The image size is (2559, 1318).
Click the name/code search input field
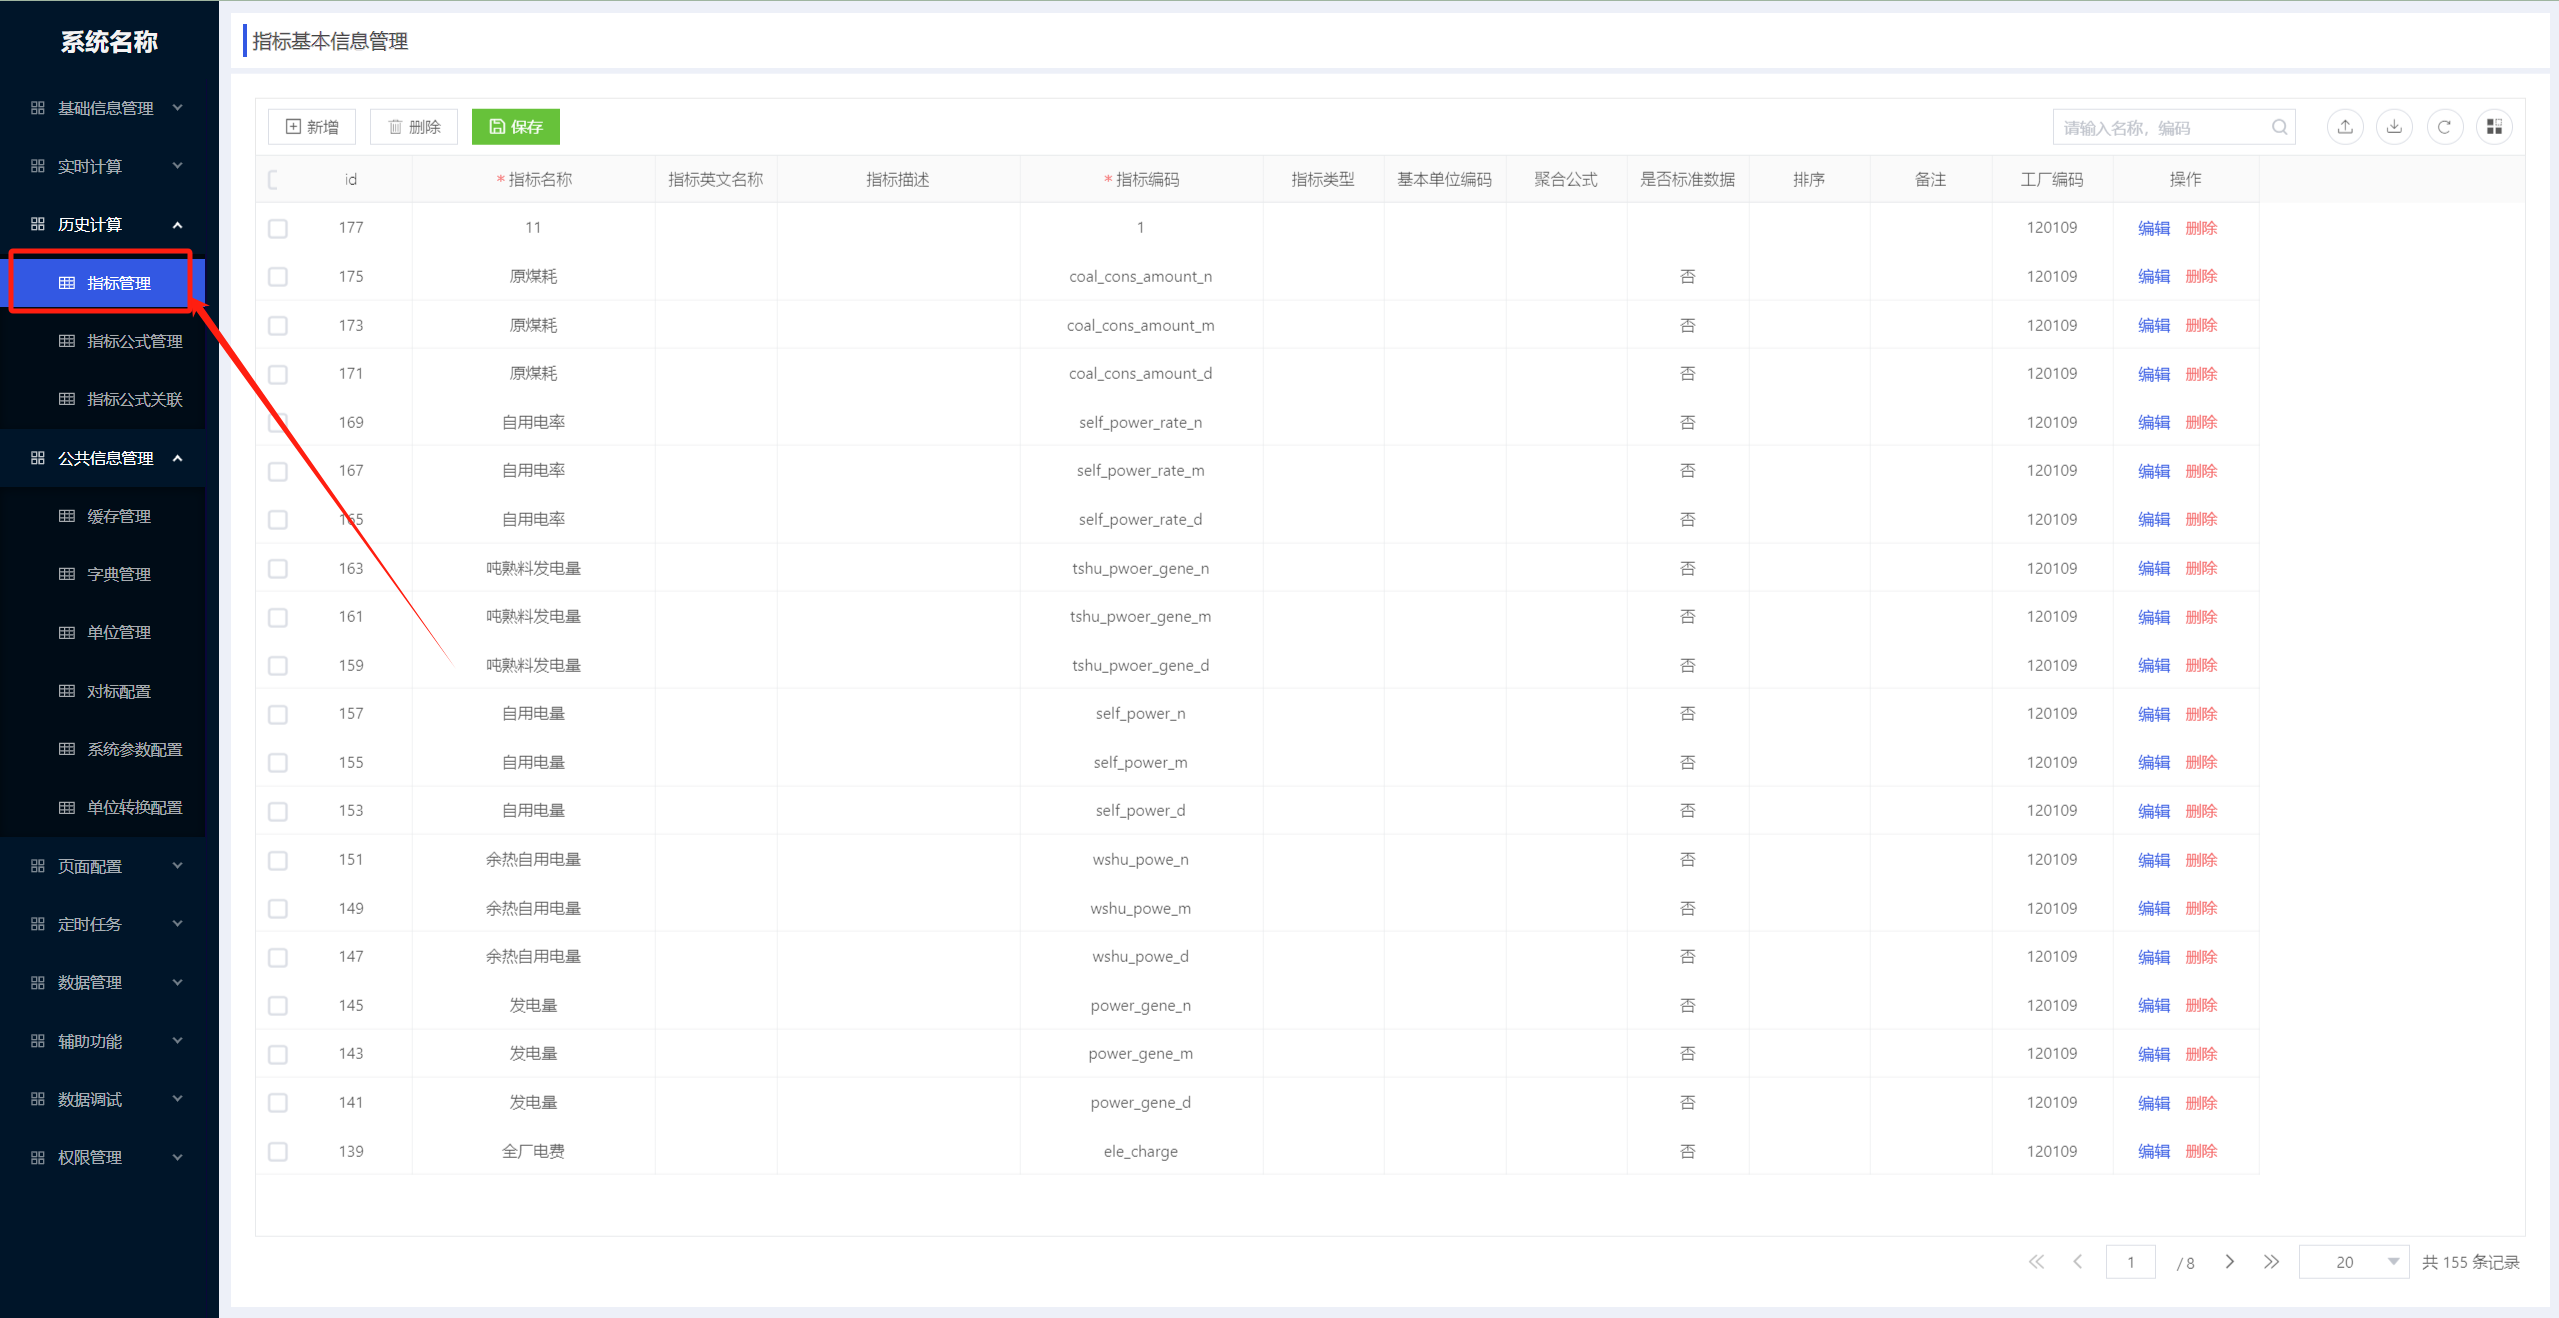click(x=2174, y=127)
